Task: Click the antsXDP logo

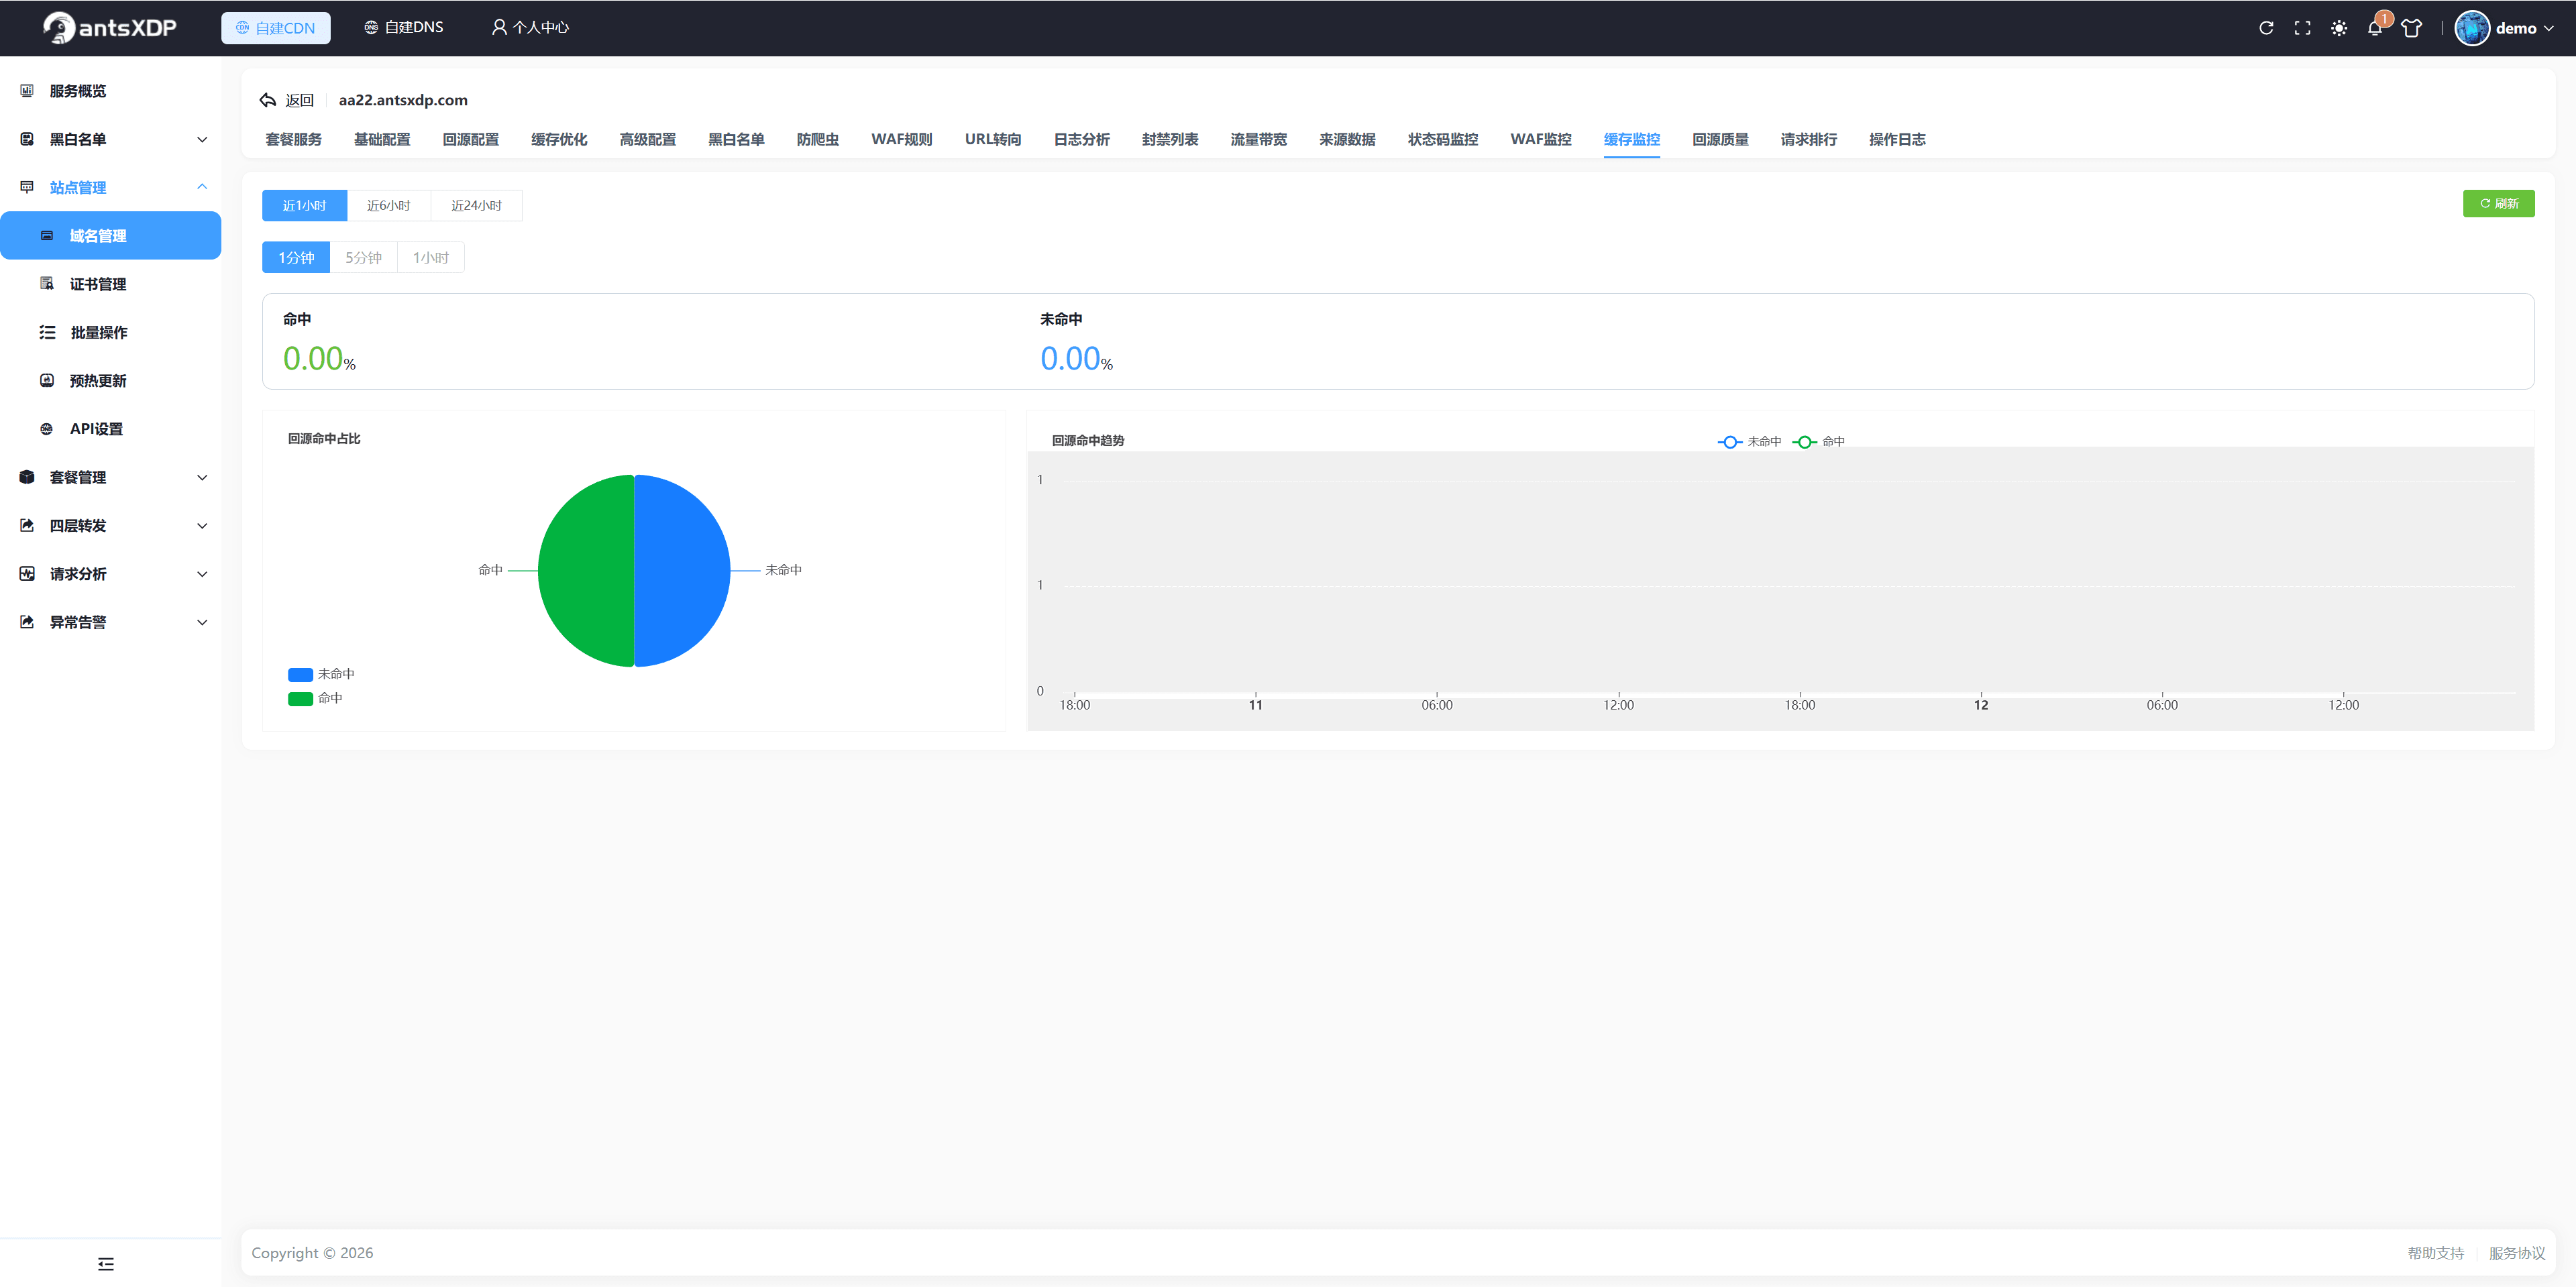Action: pos(110,27)
